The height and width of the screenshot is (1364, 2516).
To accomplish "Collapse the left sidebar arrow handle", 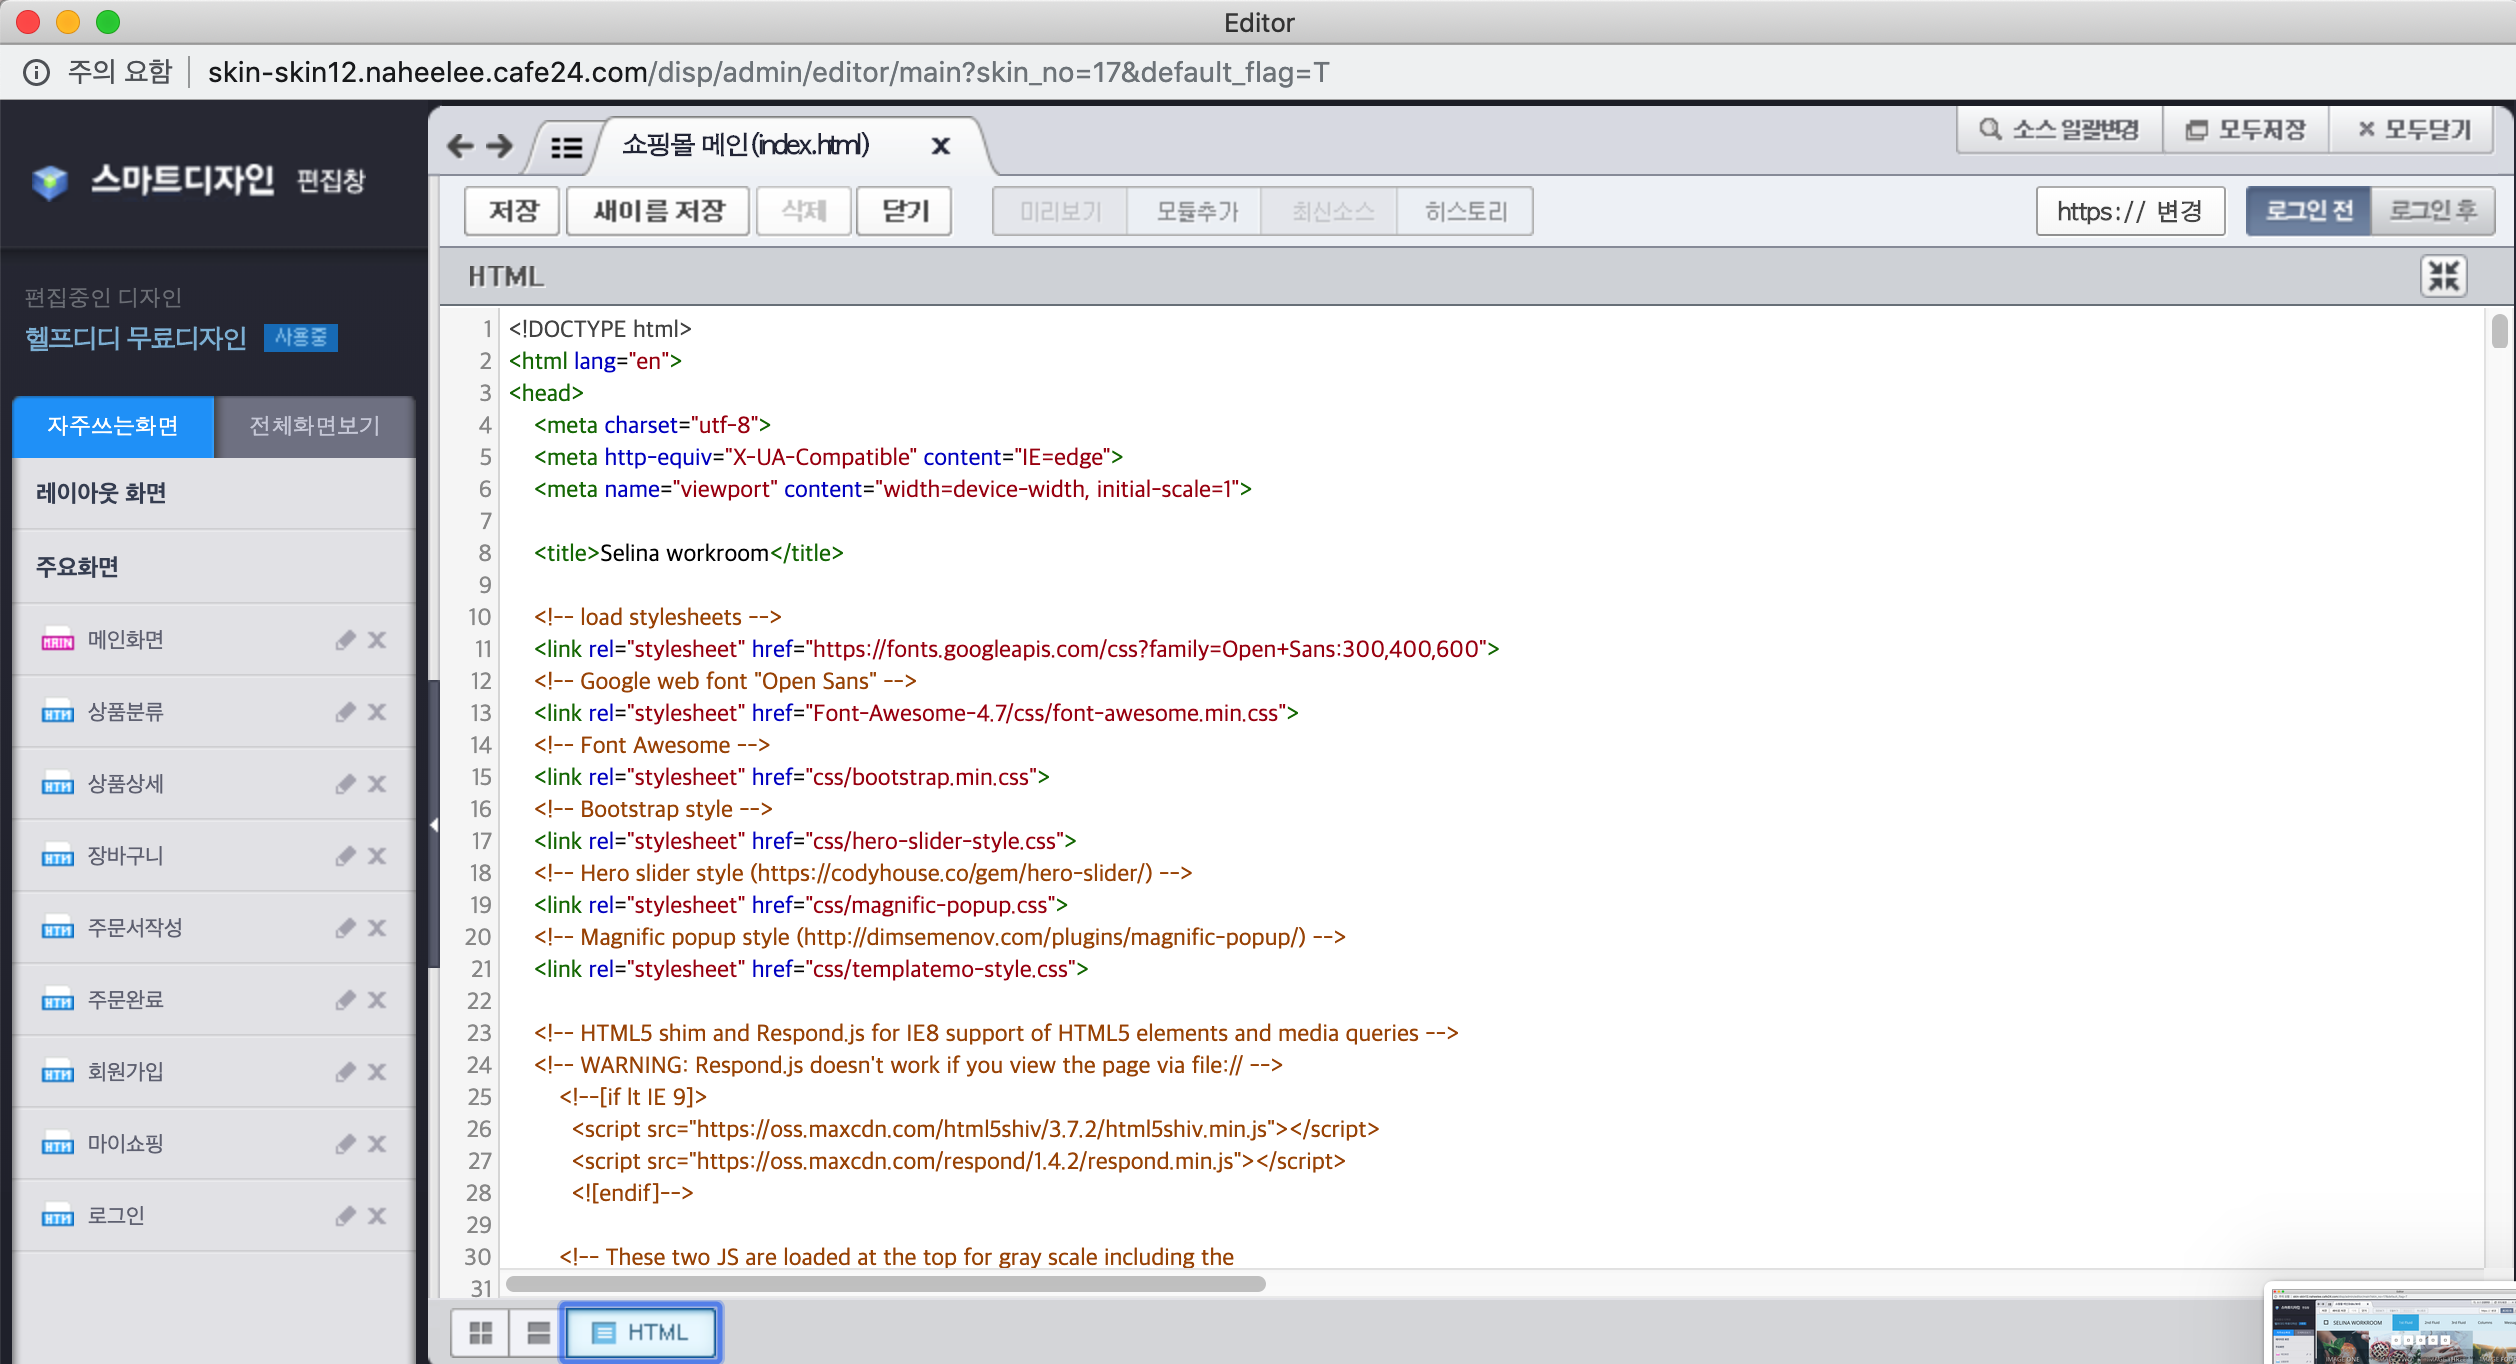I will pyautogui.click(x=434, y=825).
